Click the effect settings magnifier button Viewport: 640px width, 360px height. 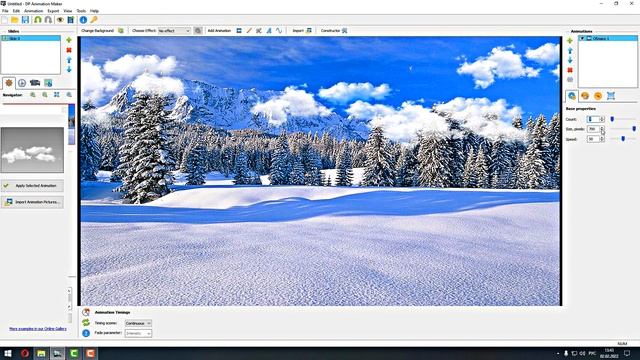(198, 31)
